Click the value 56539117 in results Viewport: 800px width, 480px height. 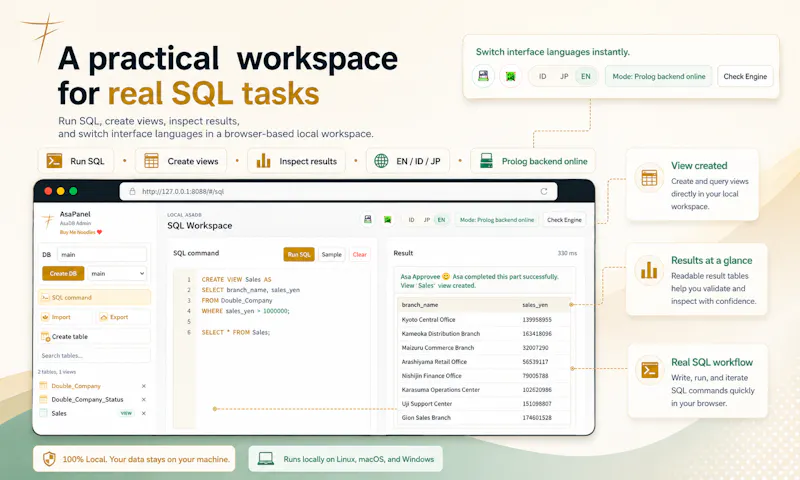[535, 362]
